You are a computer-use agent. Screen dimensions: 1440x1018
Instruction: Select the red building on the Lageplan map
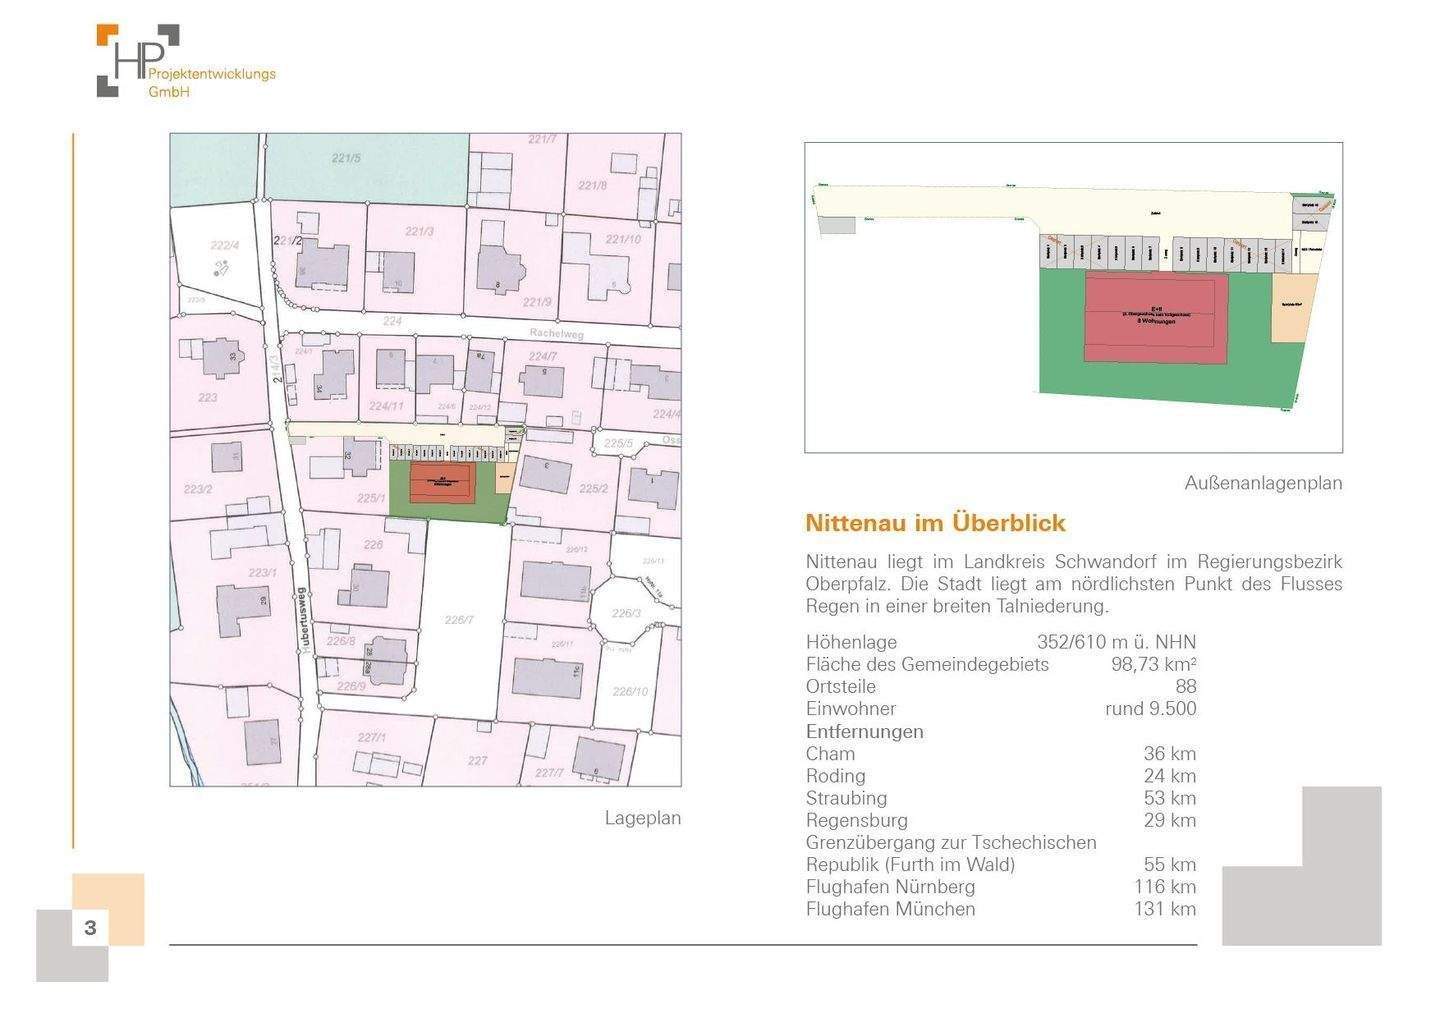(x=441, y=482)
